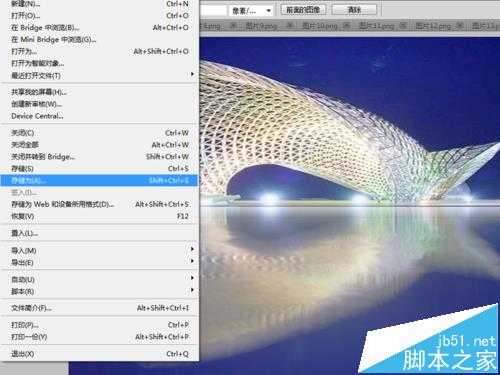Select 打开为智能对象... menu entry

click(99, 63)
